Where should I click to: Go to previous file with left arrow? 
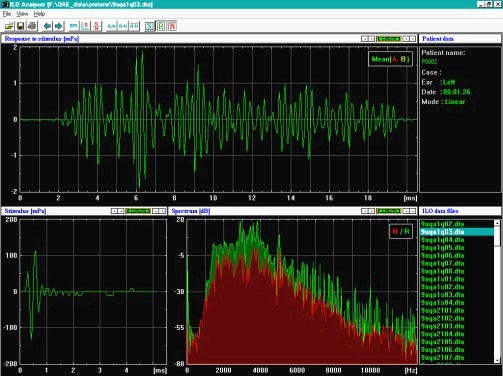click(47, 26)
